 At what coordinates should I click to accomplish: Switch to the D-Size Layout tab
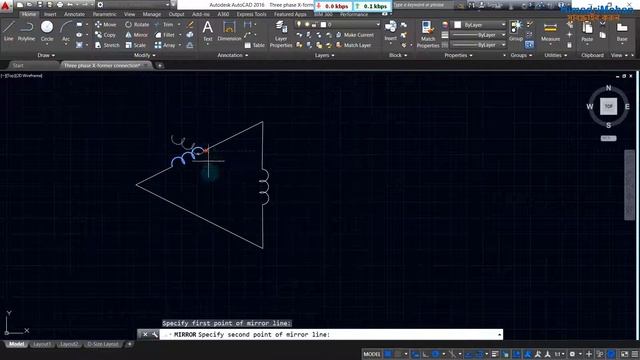tap(103, 344)
